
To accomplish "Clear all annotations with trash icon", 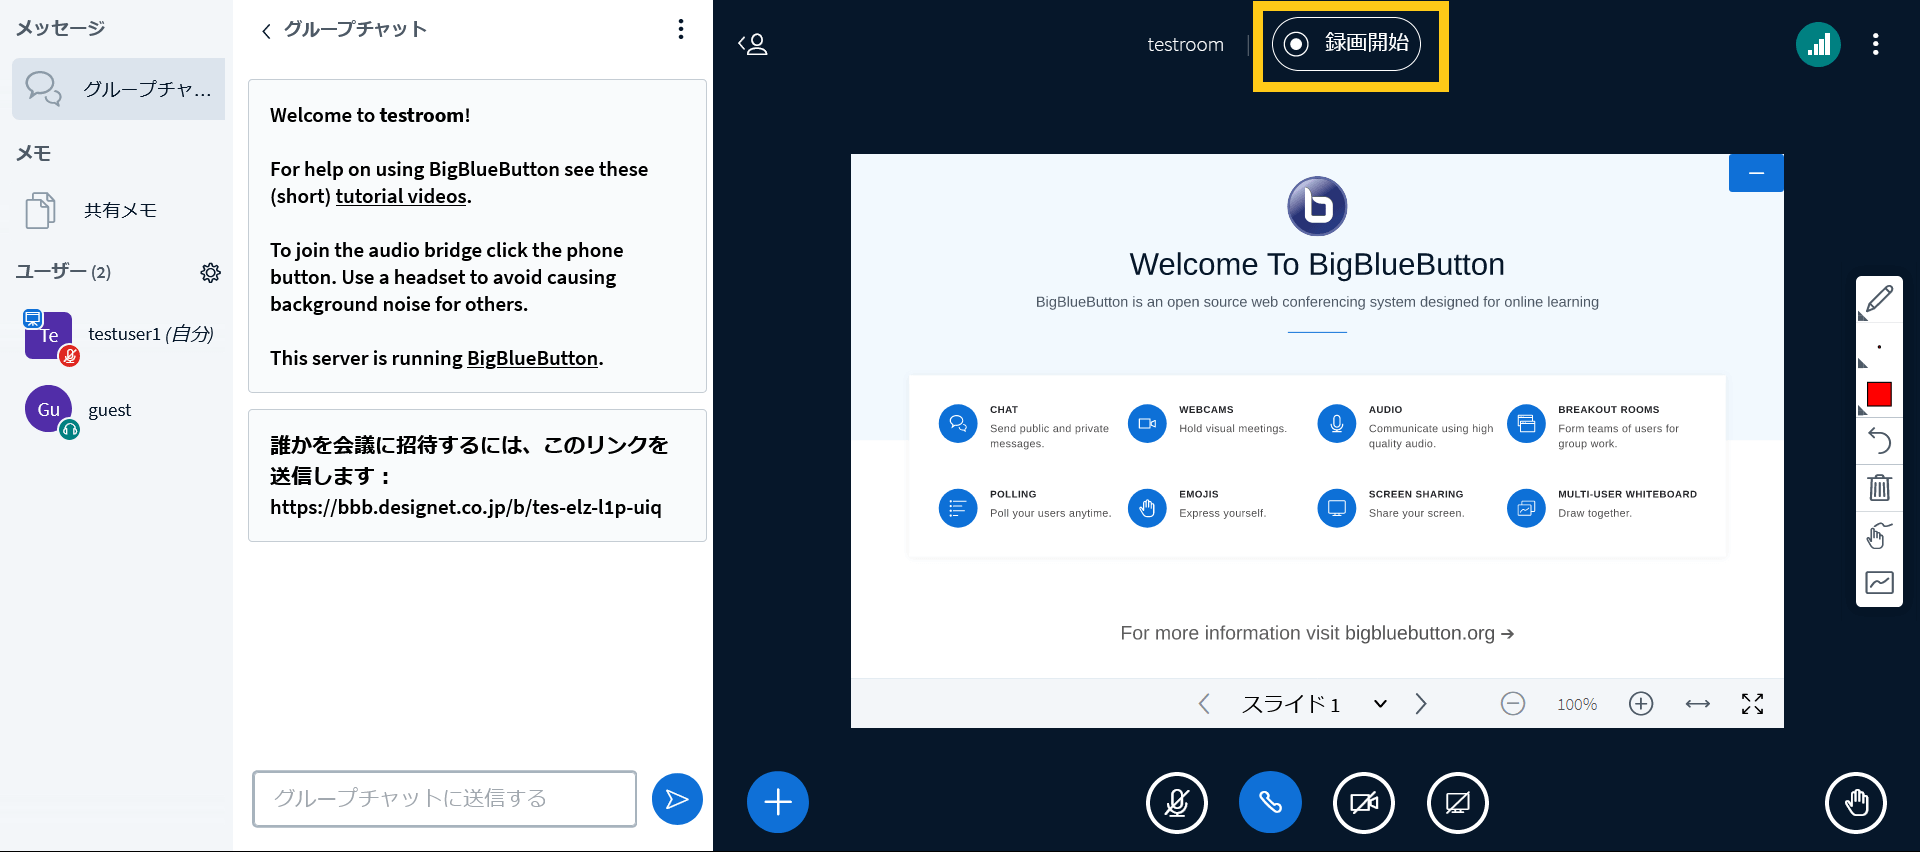I will pos(1879,488).
